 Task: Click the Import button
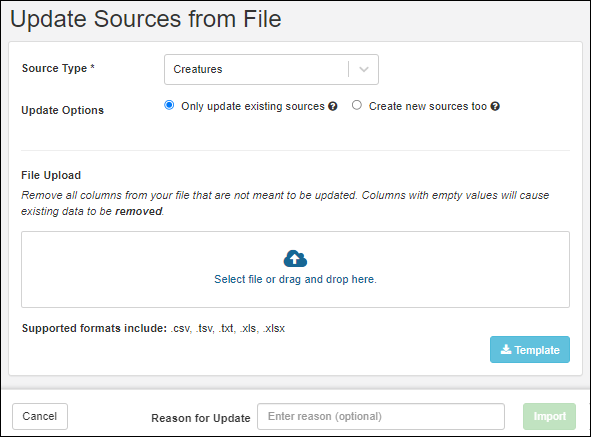549,416
